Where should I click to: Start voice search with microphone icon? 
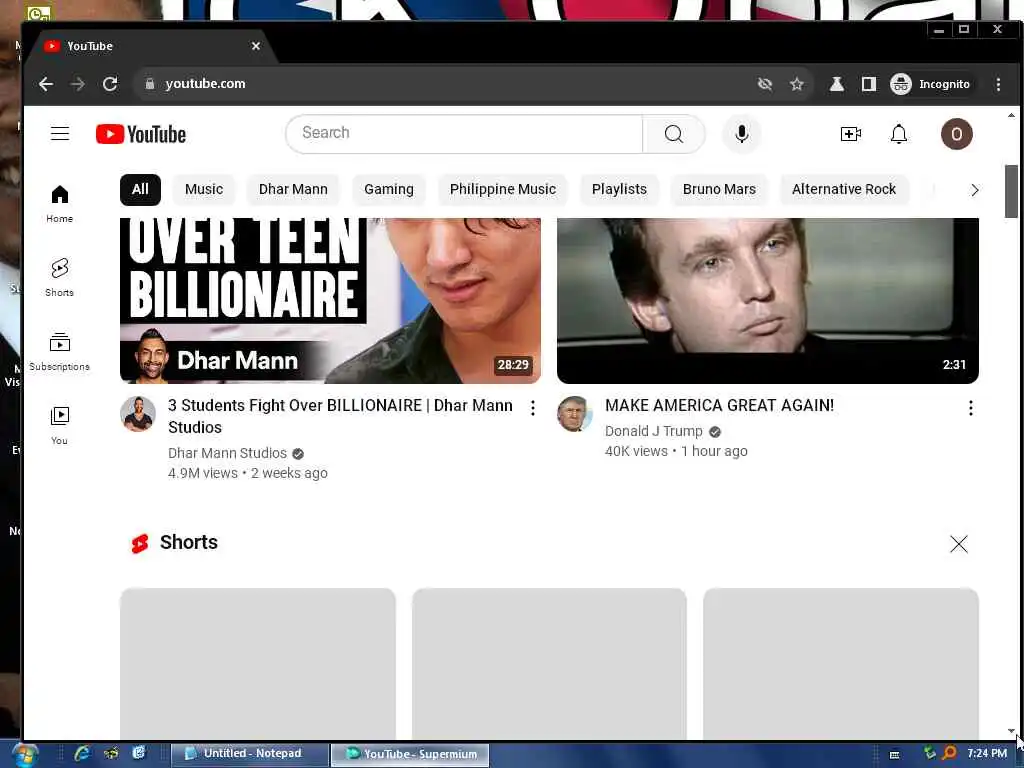[741, 134]
